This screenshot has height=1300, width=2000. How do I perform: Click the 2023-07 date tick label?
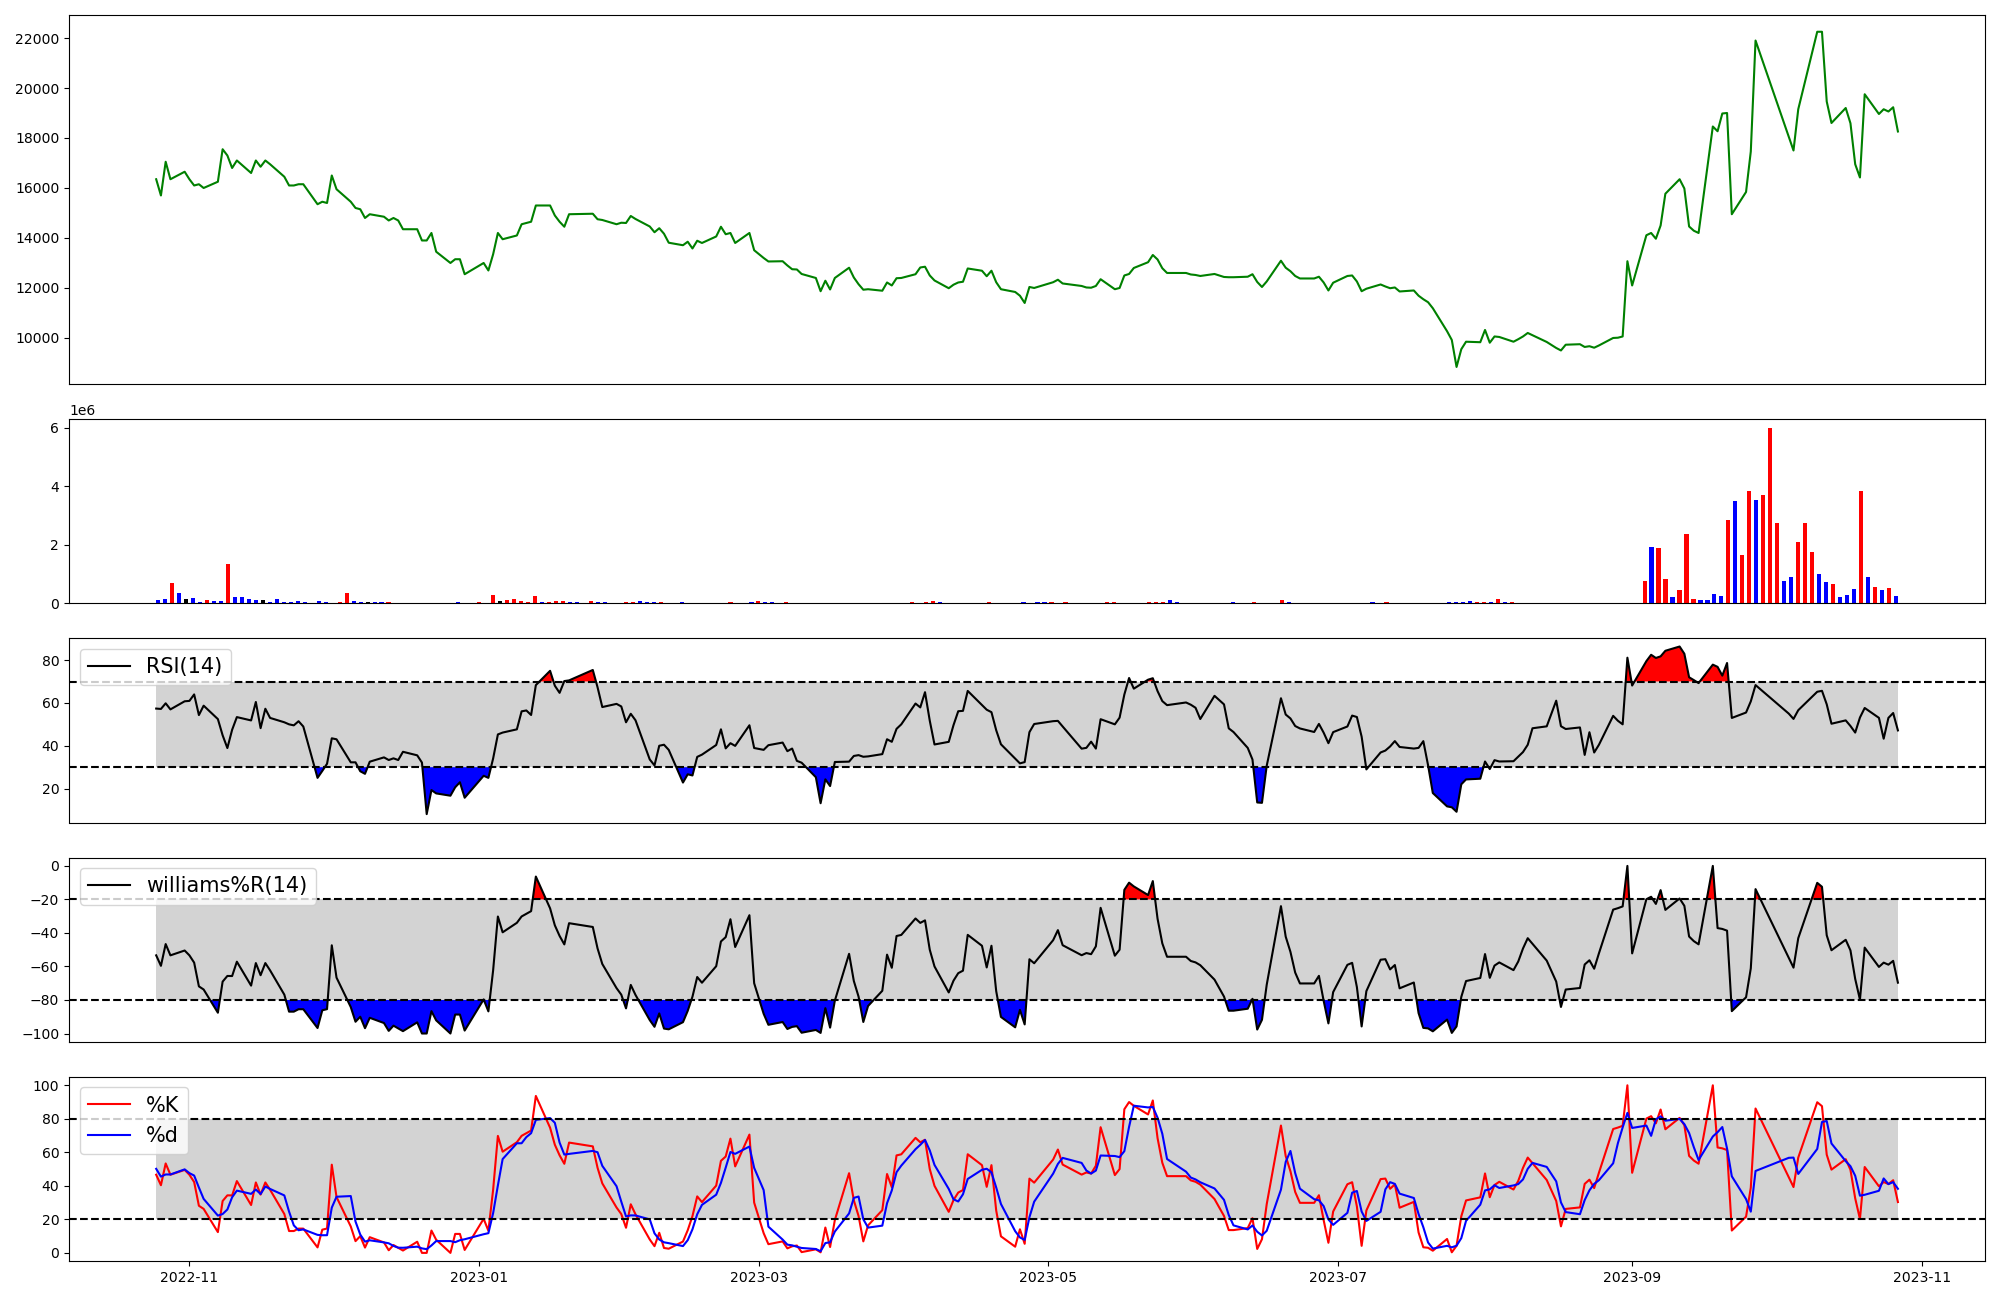point(1338,1277)
